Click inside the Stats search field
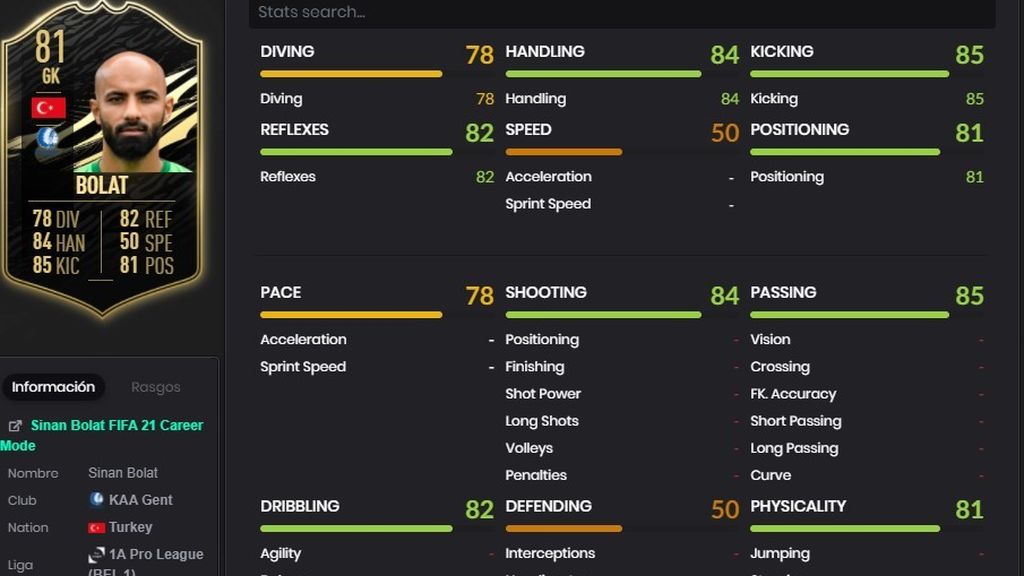This screenshot has height=576, width=1024. 622,13
